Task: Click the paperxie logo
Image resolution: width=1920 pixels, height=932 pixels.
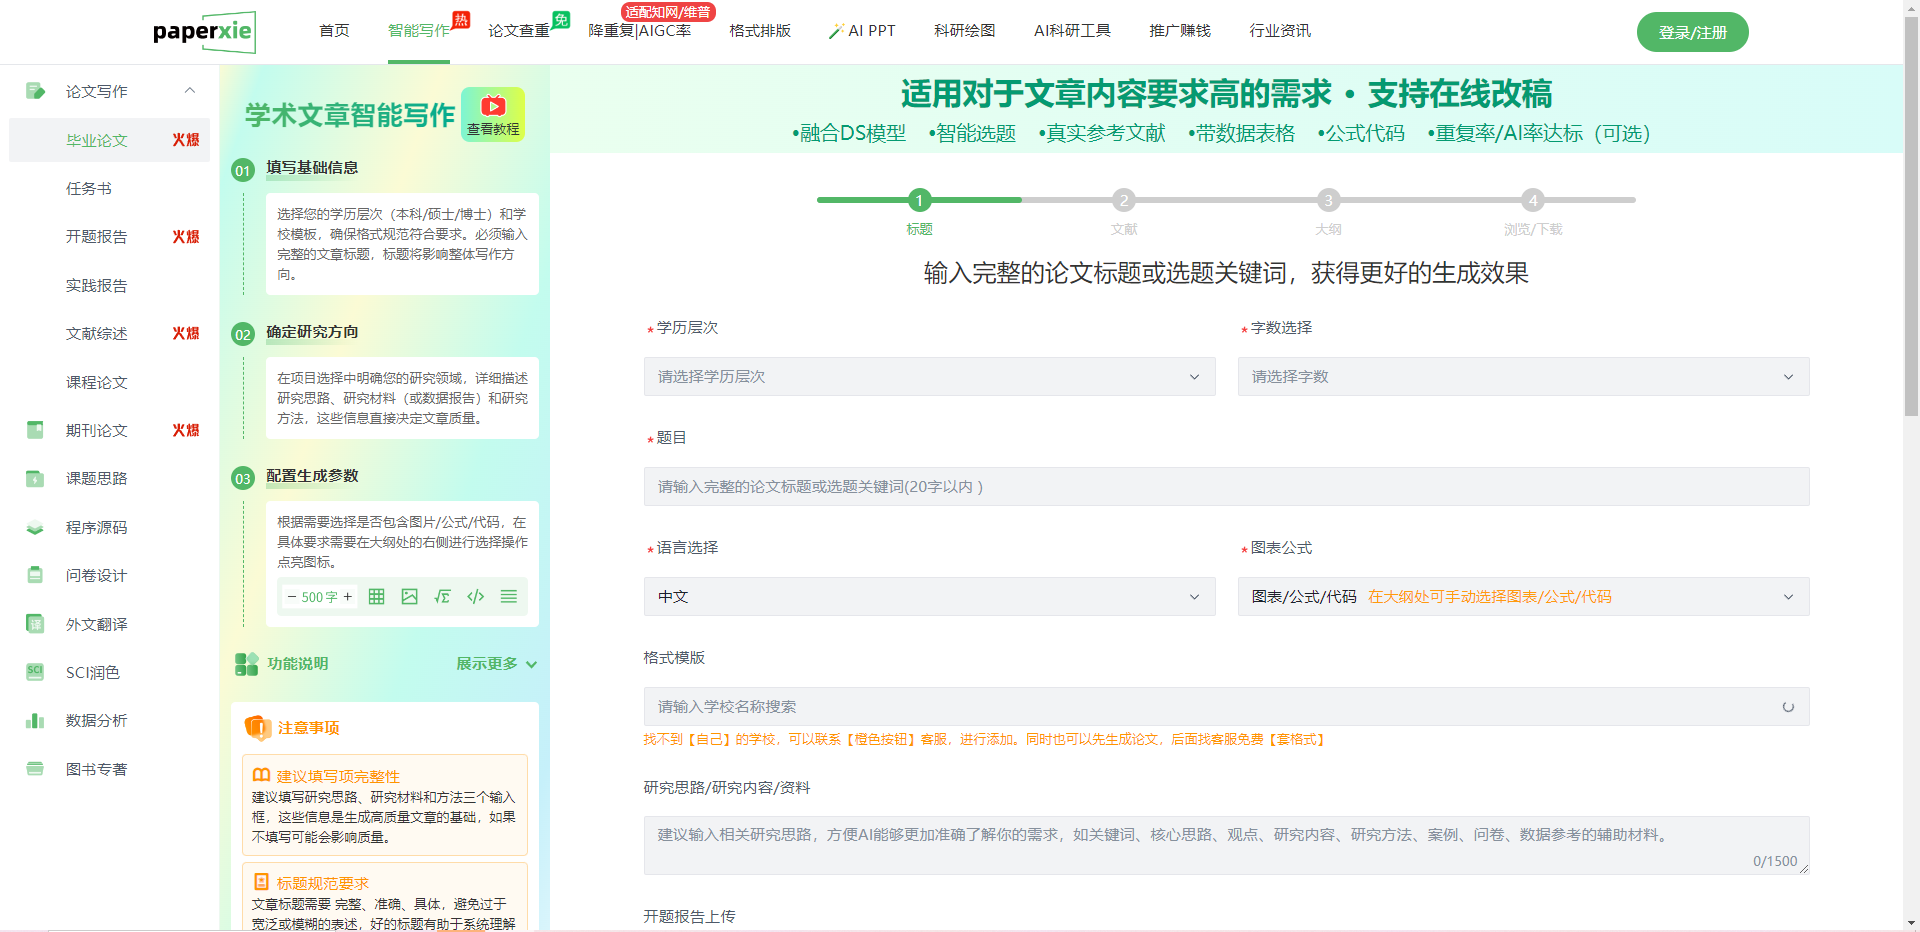Action: (204, 32)
